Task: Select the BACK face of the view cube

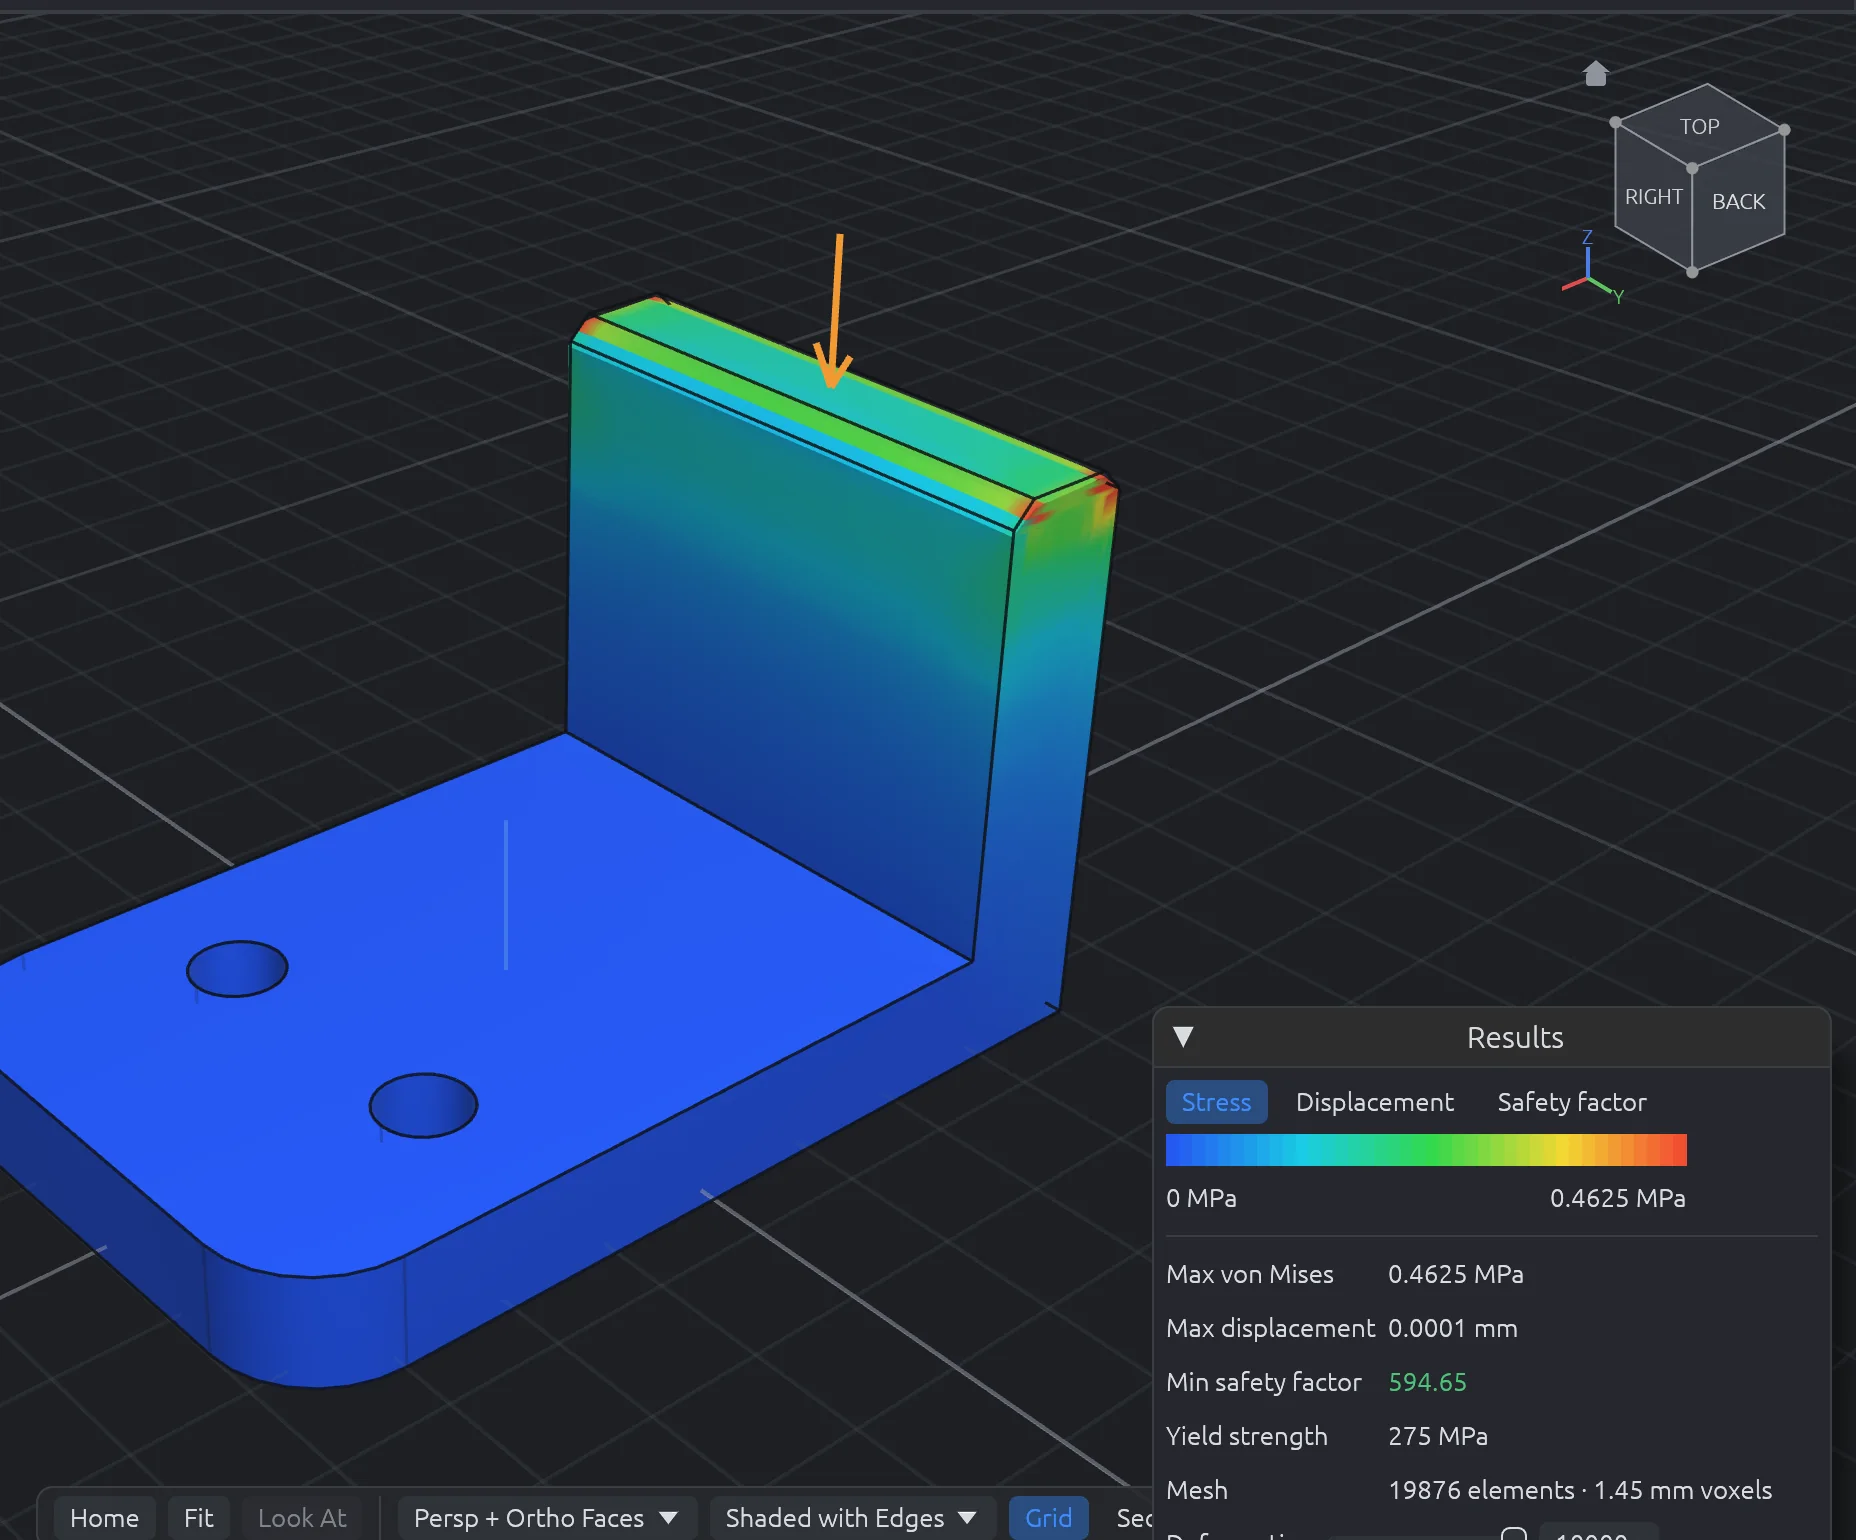Action: (1738, 201)
